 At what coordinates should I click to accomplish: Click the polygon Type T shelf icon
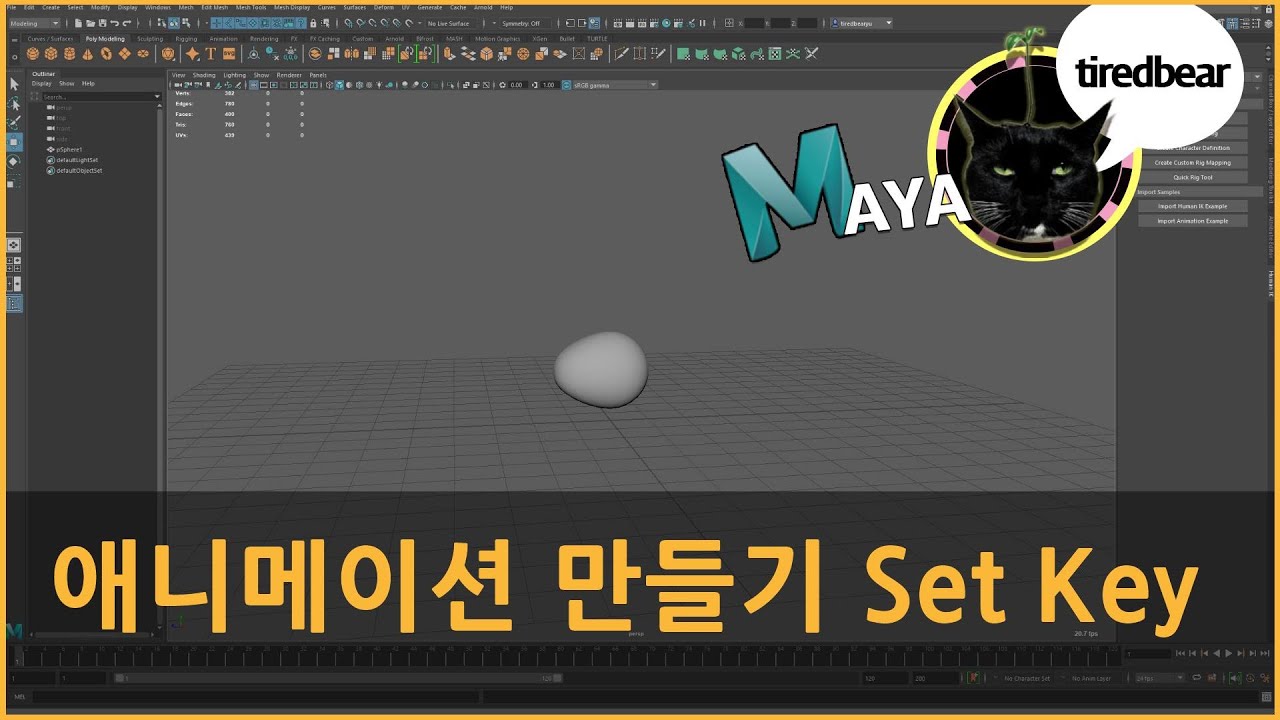pos(211,53)
